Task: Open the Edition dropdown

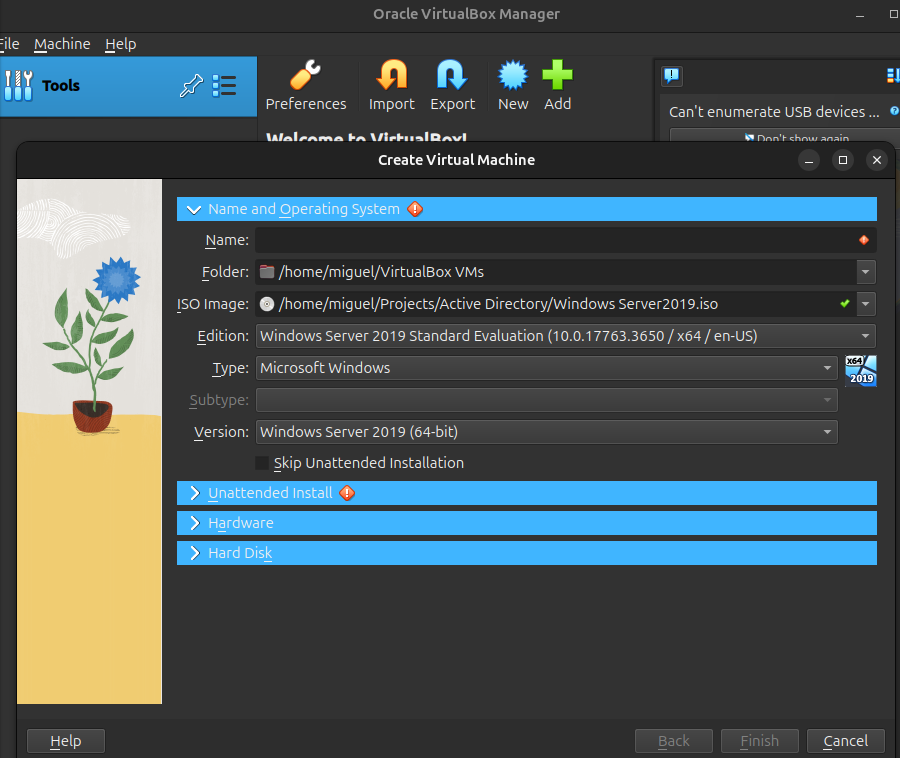Action: 565,336
